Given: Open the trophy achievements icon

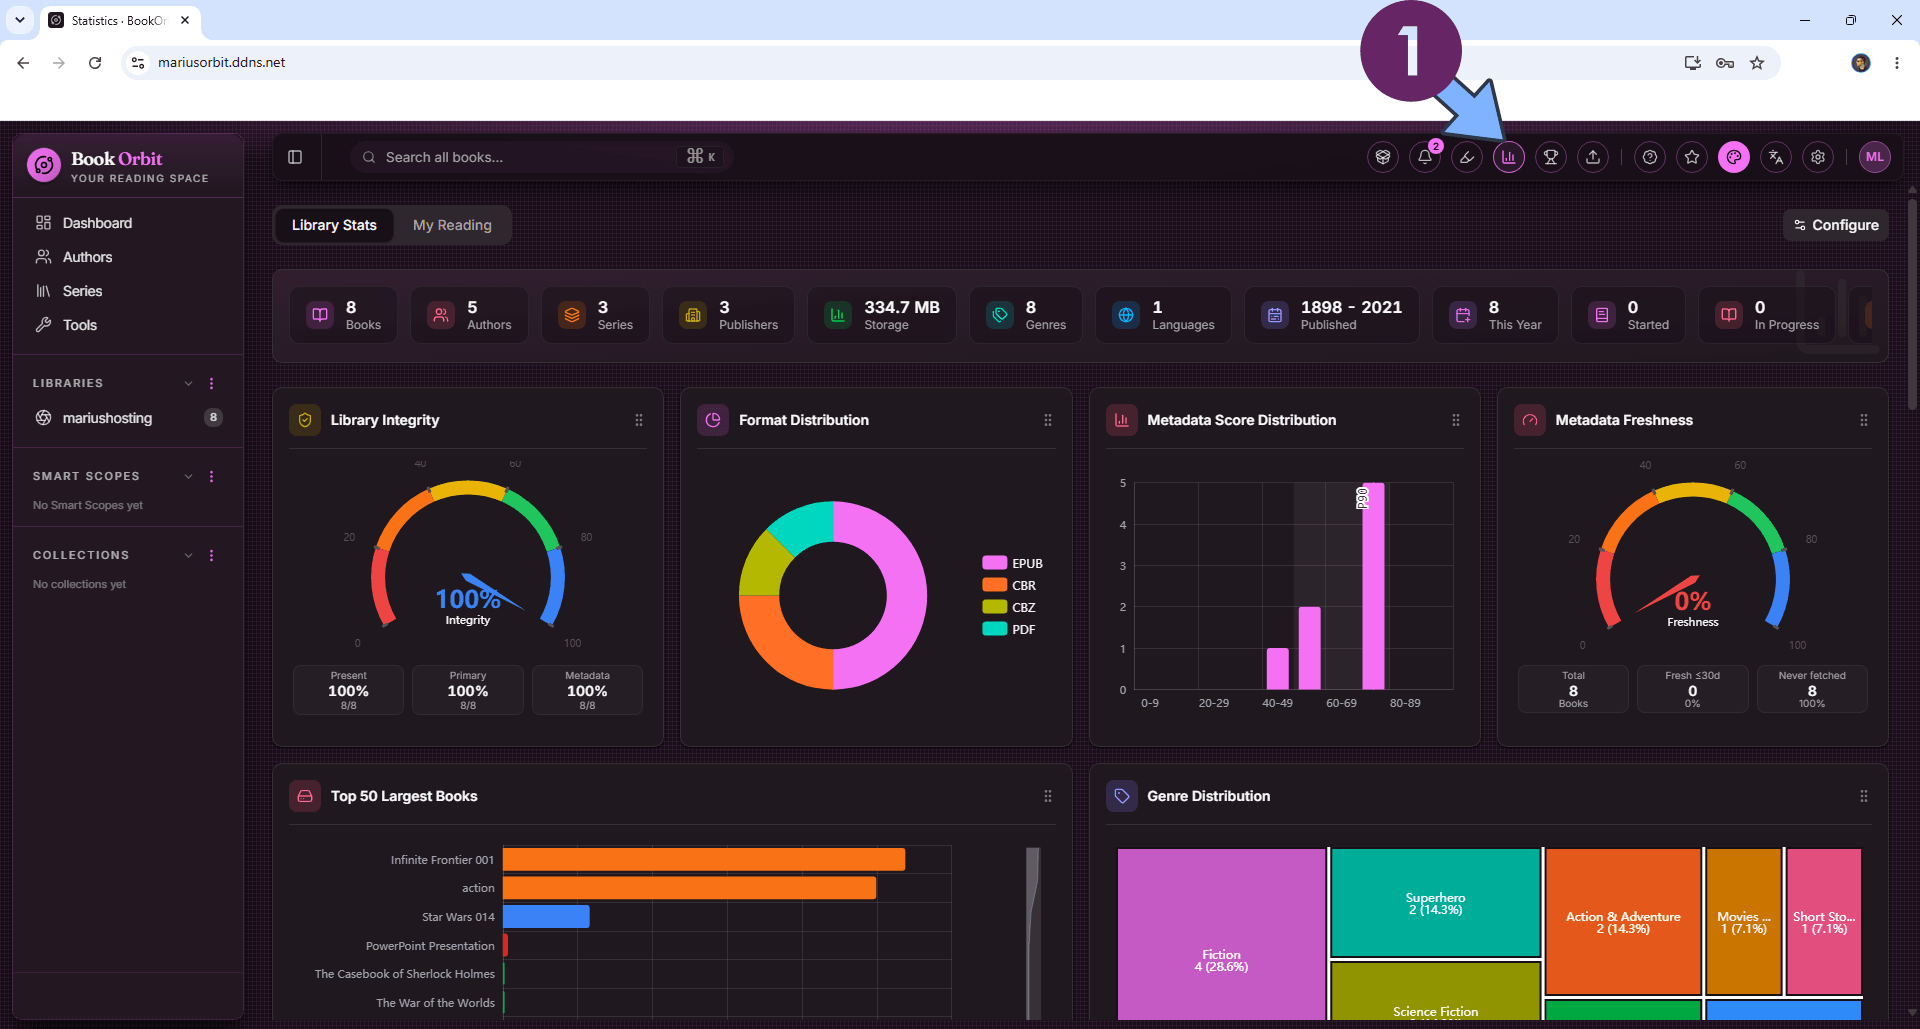Looking at the screenshot, I should click(x=1551, y=157).
